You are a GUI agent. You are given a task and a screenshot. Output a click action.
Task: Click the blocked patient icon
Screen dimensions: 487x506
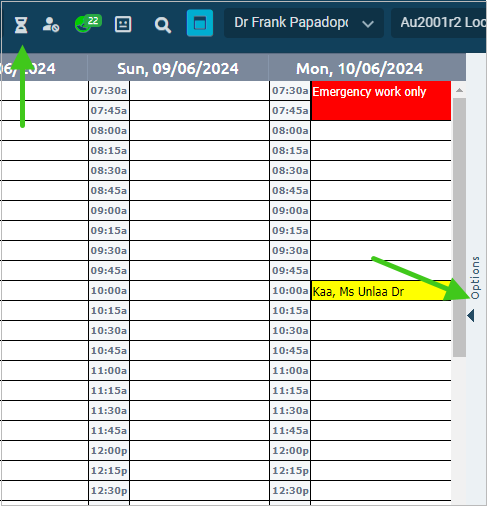(x=51, y=25)
